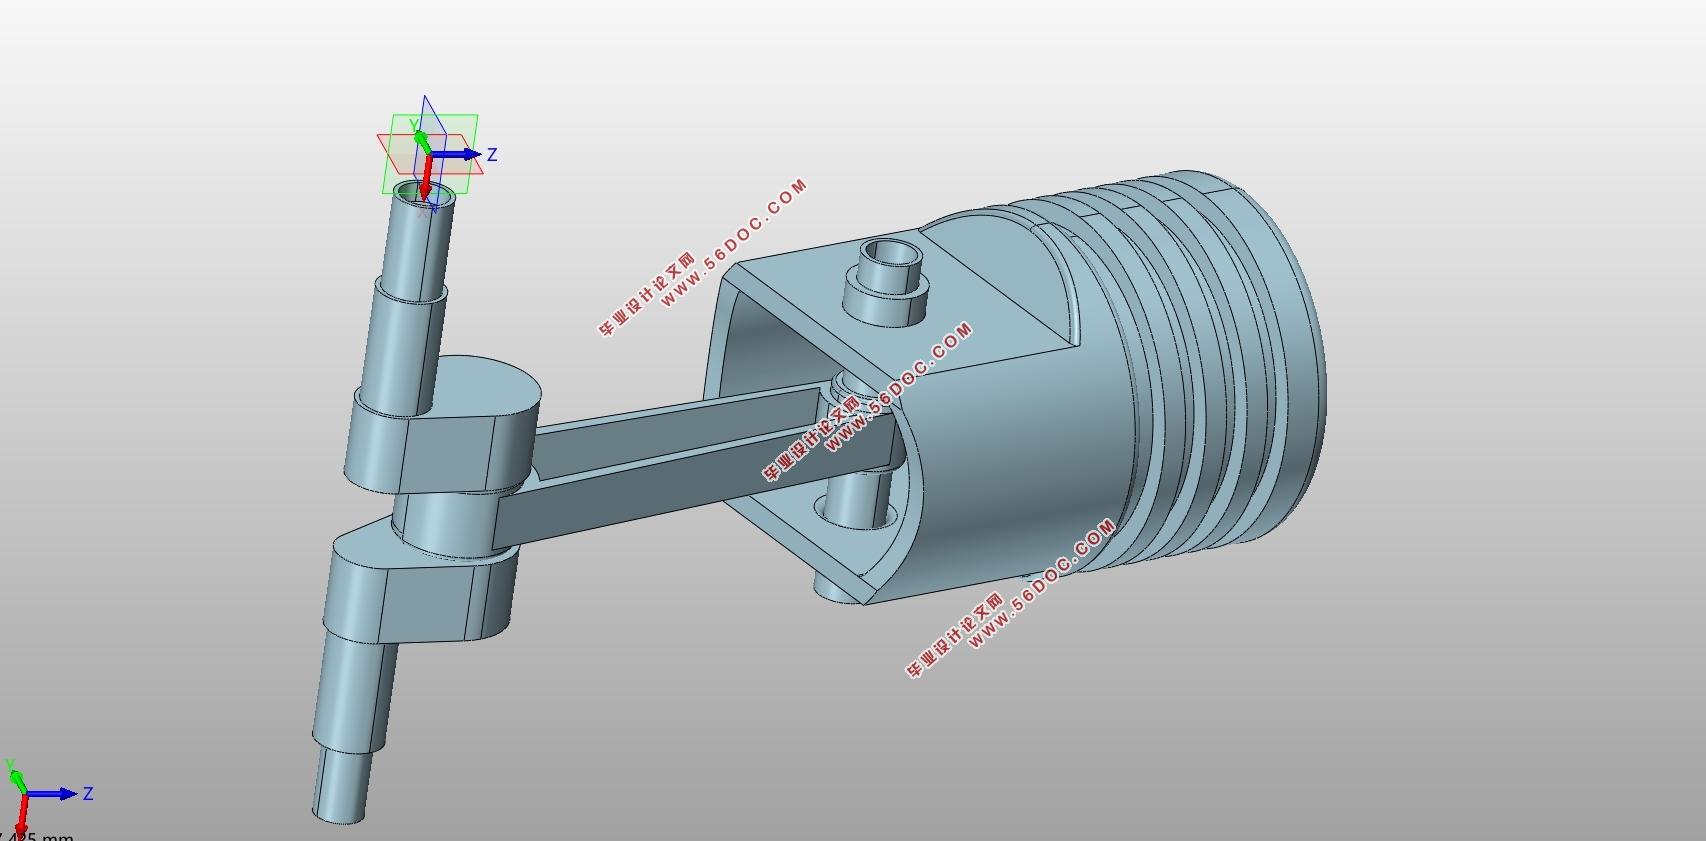Select the crankshaft bottom journal end
This screenshot has width=1706, height=841.
pos(340,790)
